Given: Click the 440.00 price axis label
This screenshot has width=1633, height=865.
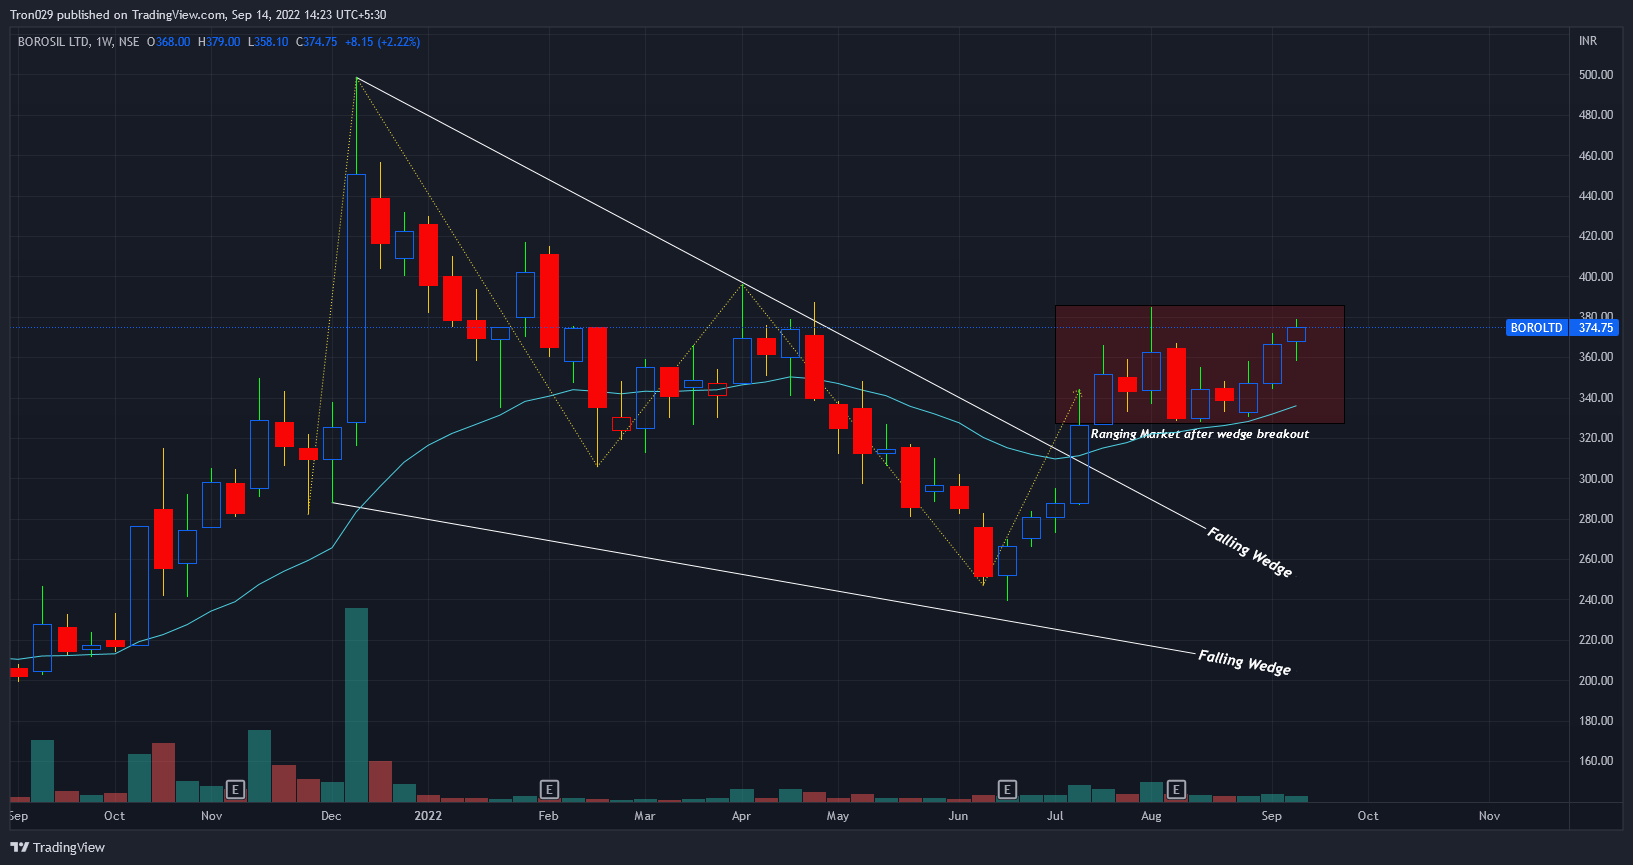Looking at the screenshot, I should (1596, 196).
